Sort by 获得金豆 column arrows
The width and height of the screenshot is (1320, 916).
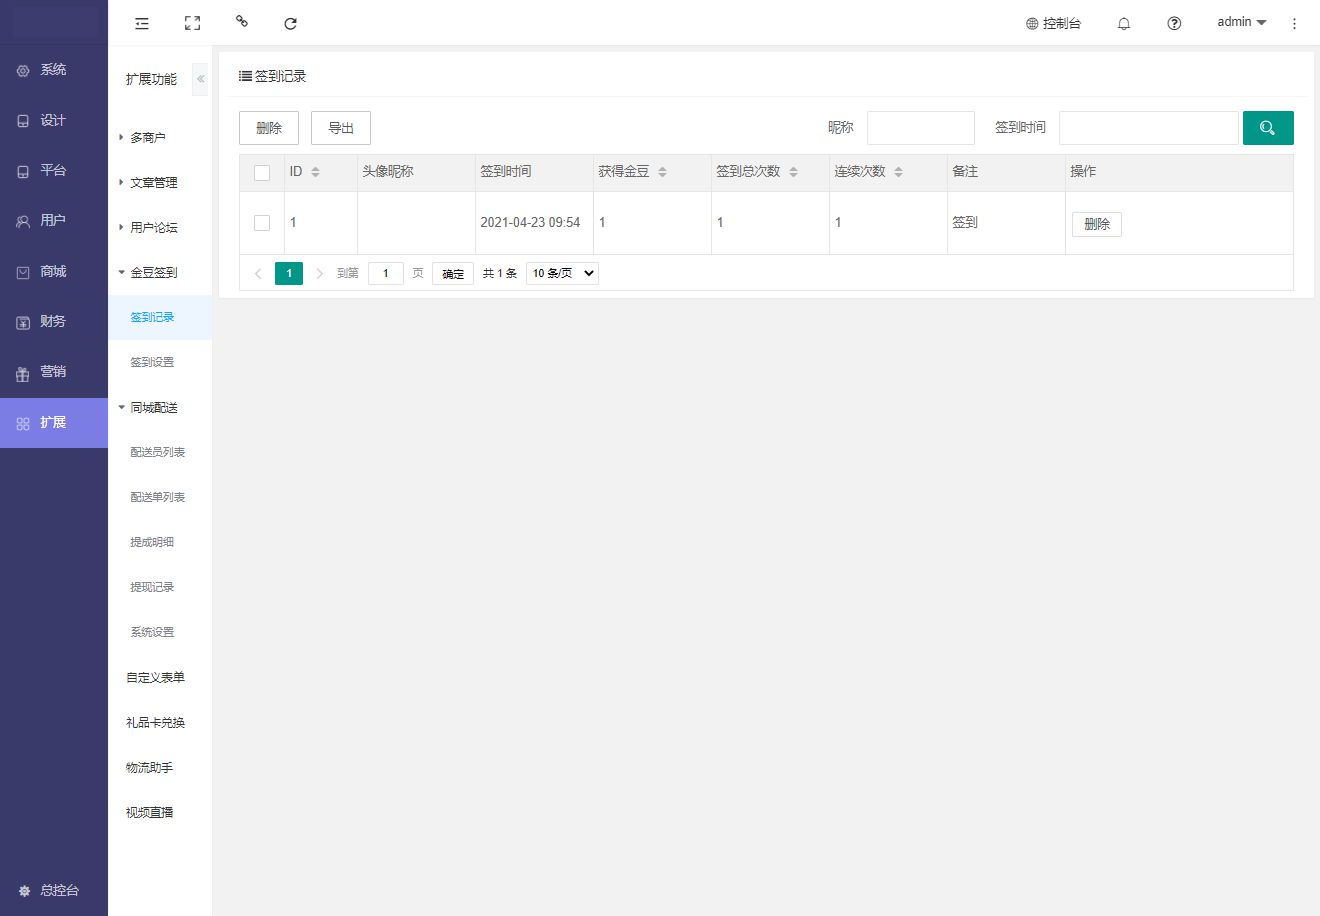[x=662, y=172]
